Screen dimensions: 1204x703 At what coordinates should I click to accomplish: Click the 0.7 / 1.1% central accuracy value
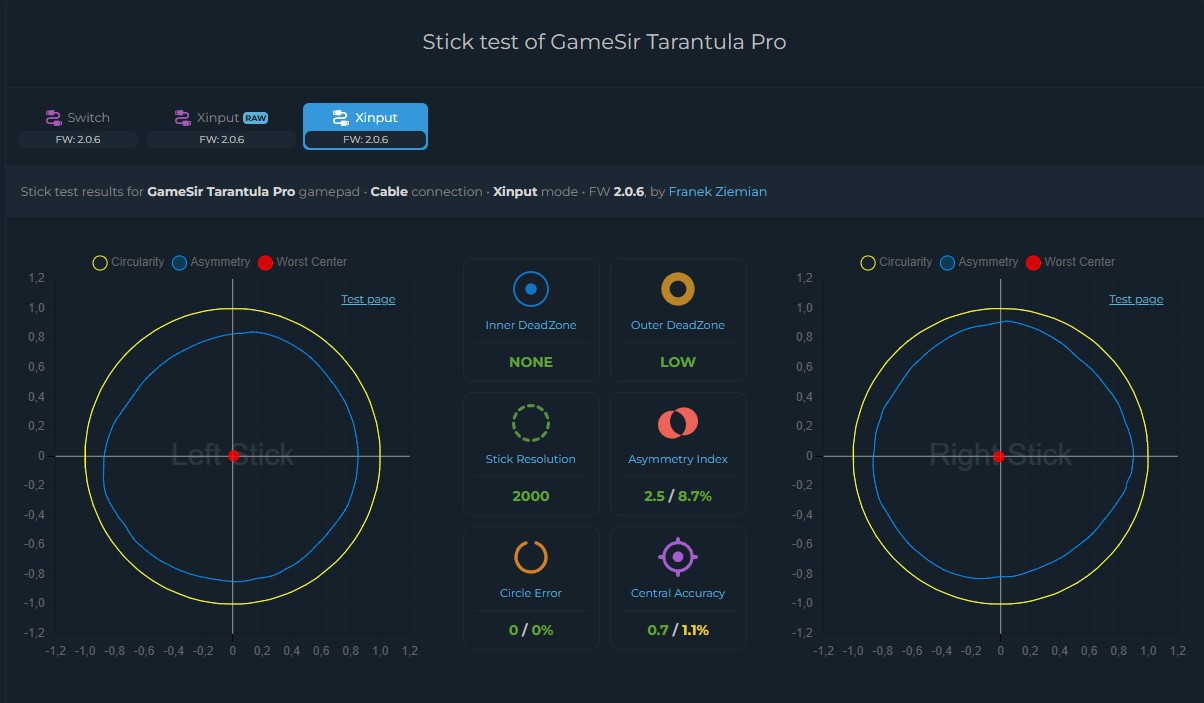(x=678, y=630)
